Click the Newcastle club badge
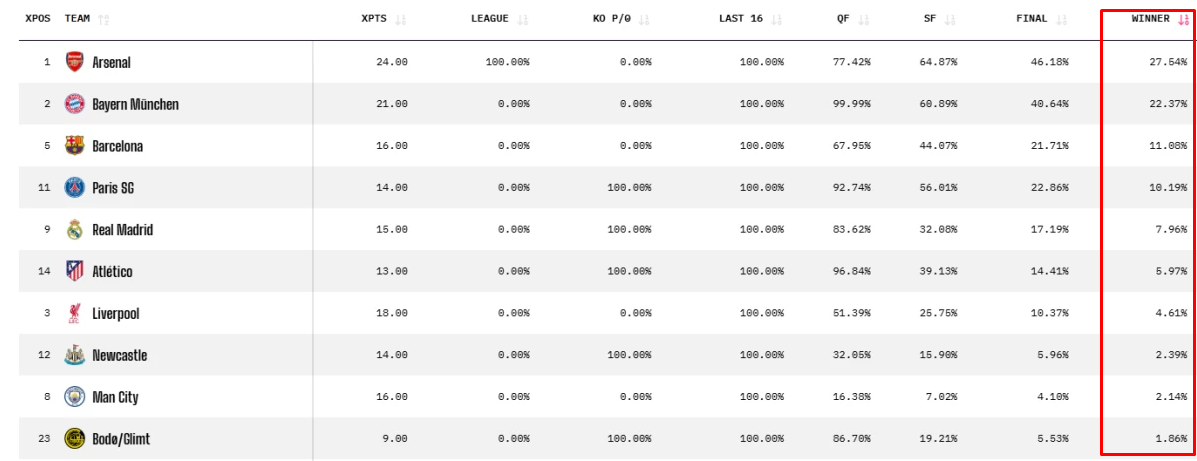Viewport: 1197px width, 461px height. pyautogui.click(x=74, y=355)
